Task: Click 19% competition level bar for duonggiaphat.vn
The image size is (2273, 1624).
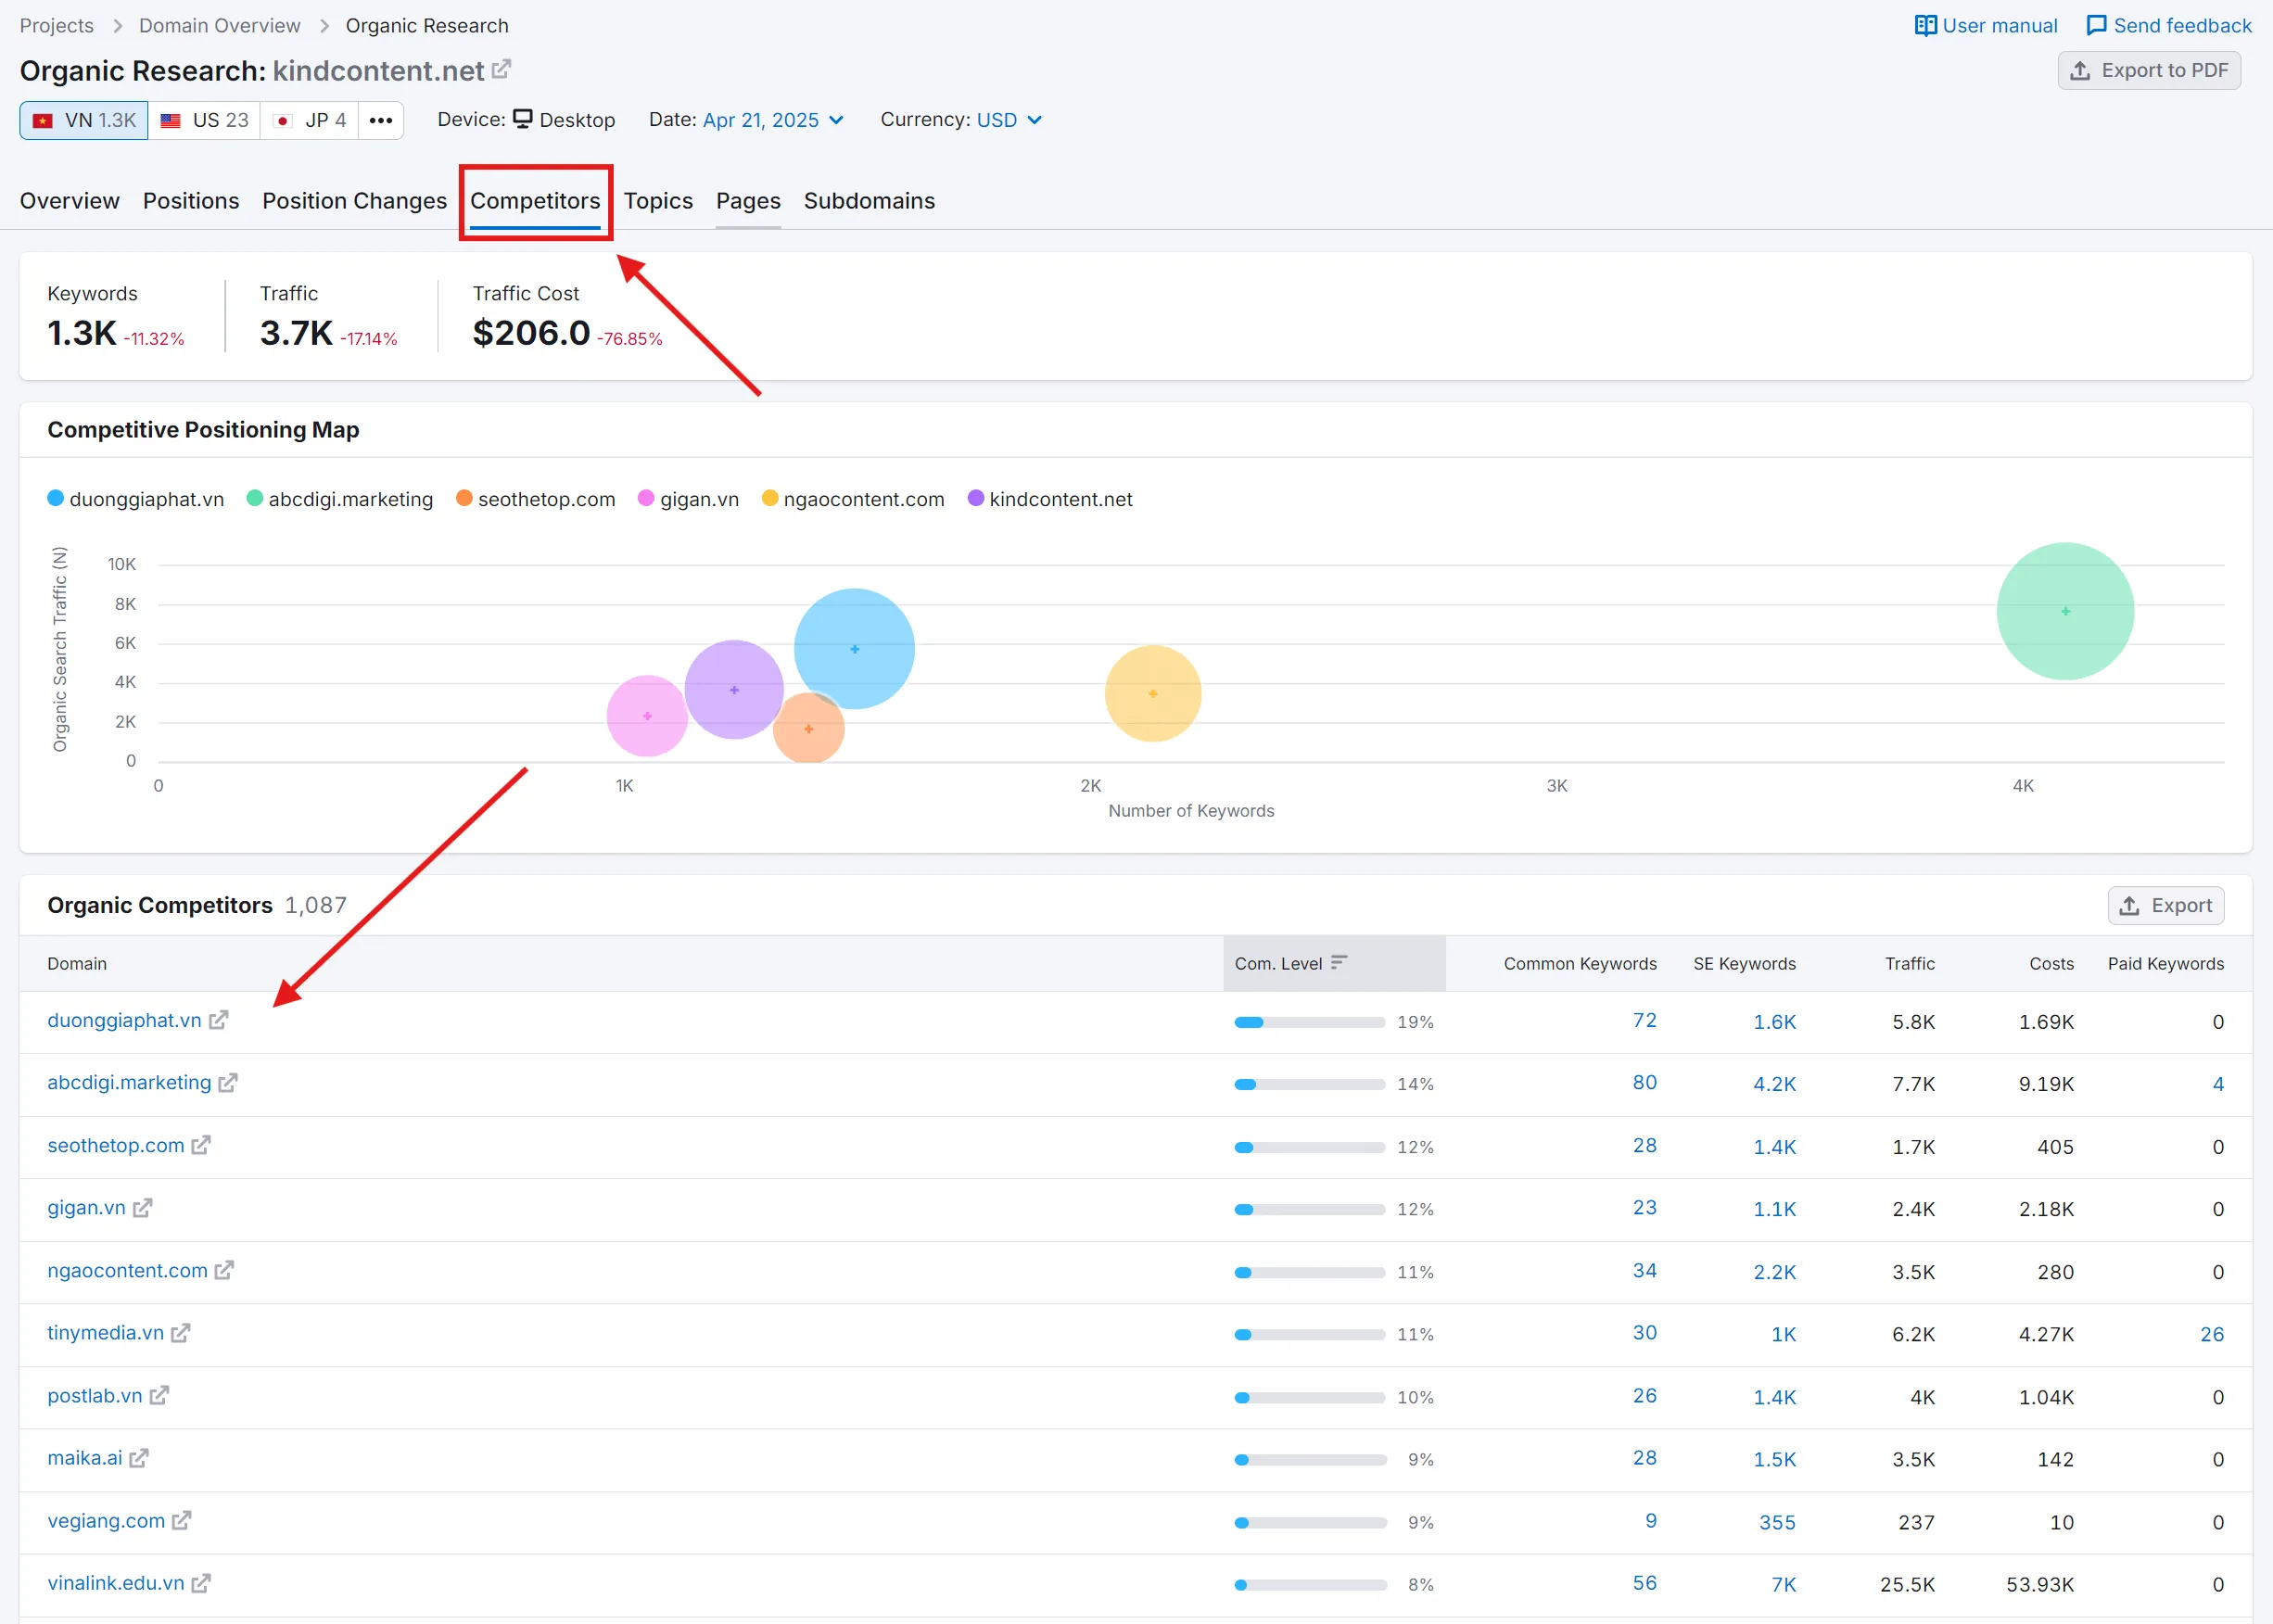Action: (1309, 1022)
